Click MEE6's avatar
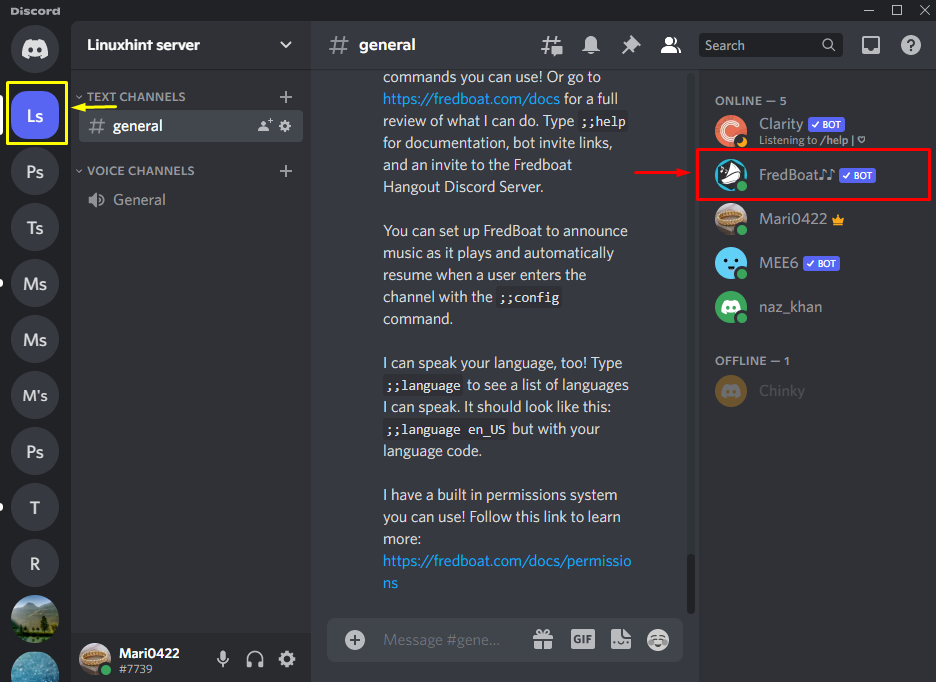936x682 pixels. [731, 263]
